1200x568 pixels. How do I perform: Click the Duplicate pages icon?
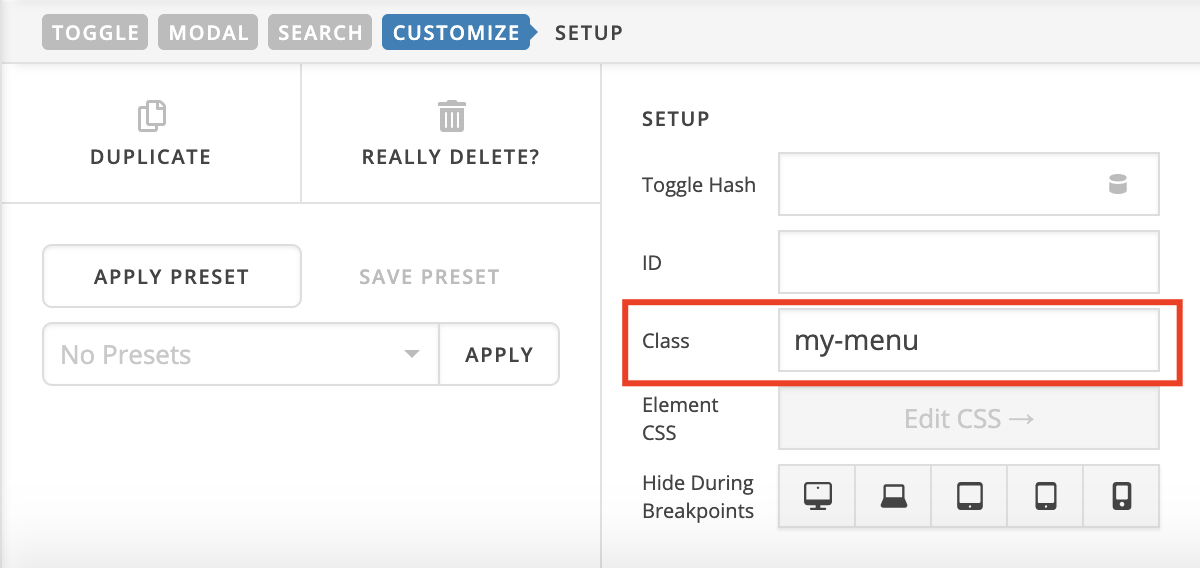pos(151,116)
